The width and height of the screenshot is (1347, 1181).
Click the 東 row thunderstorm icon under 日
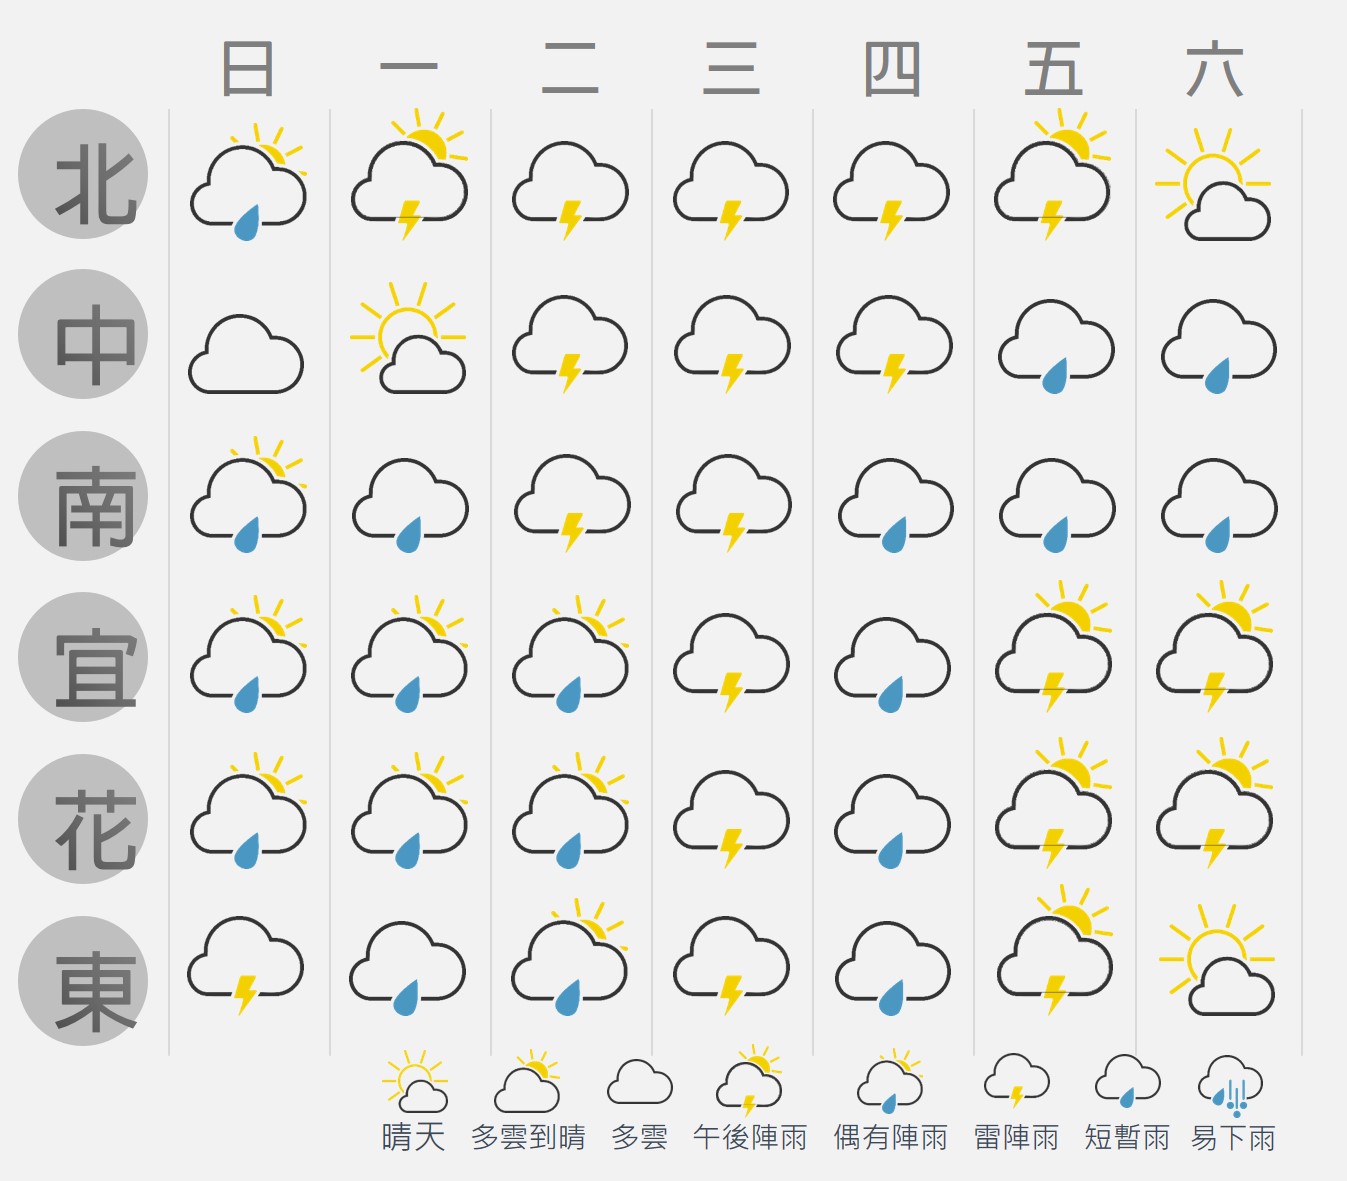246,966
